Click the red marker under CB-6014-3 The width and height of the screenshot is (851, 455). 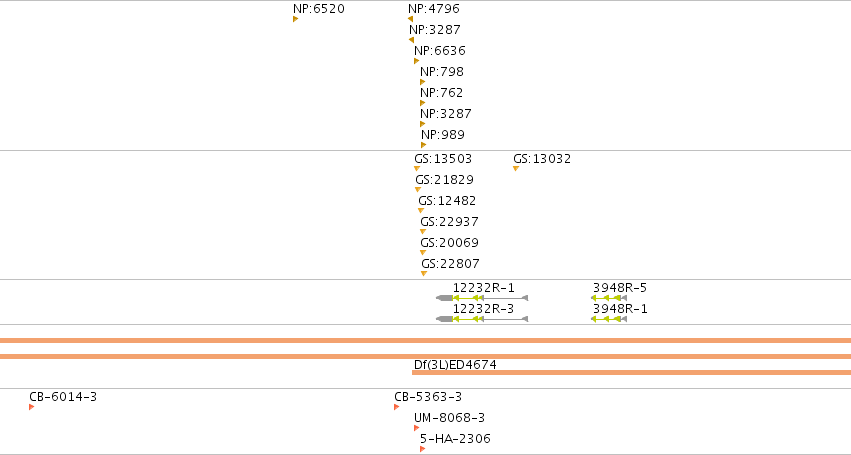[x=31, y=407]
